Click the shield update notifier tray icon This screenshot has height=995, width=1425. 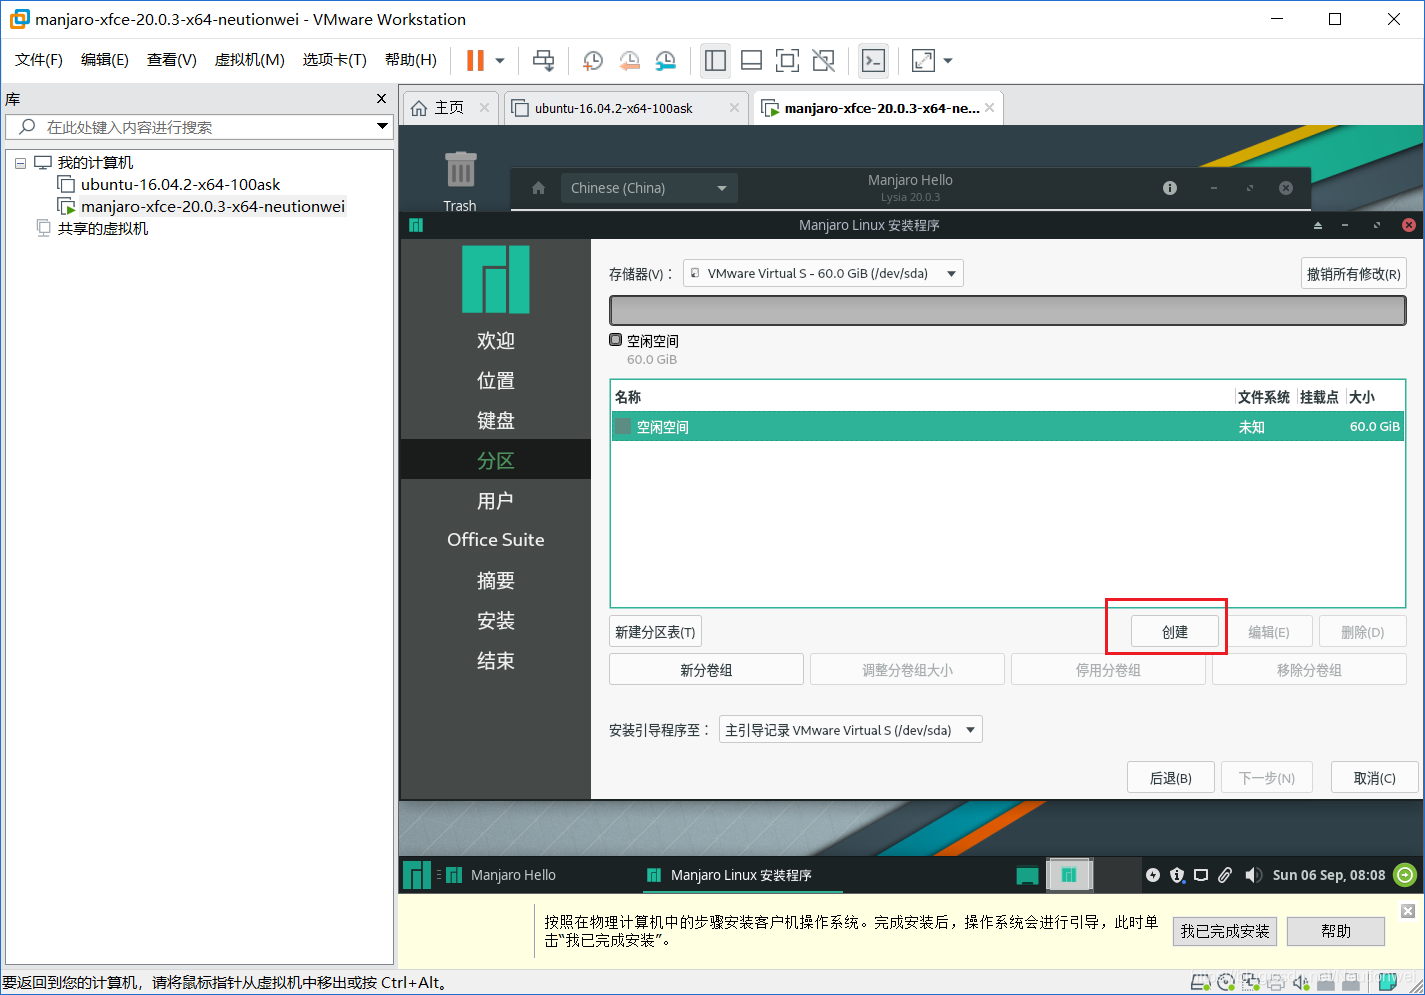1177,875
